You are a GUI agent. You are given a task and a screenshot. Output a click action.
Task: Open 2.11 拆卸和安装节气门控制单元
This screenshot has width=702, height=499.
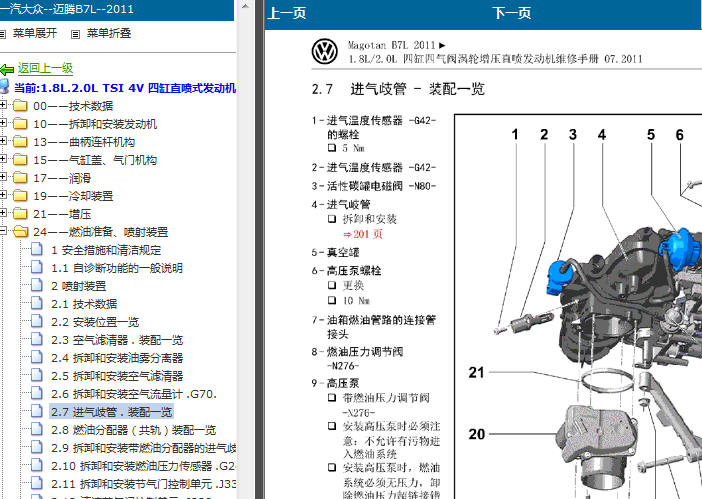pos(143,484)
